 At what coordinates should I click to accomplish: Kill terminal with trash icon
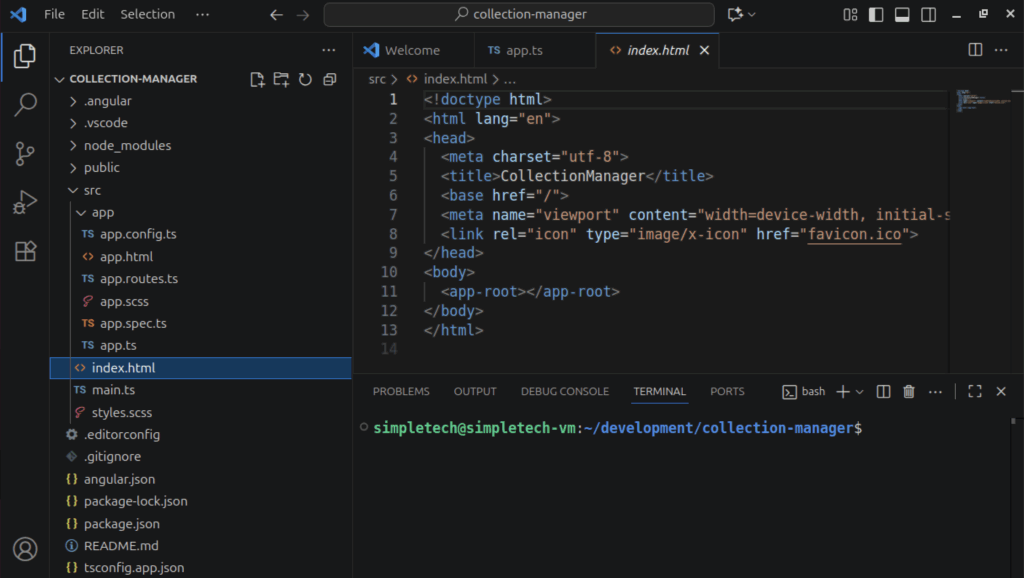(x=909, y=392)
